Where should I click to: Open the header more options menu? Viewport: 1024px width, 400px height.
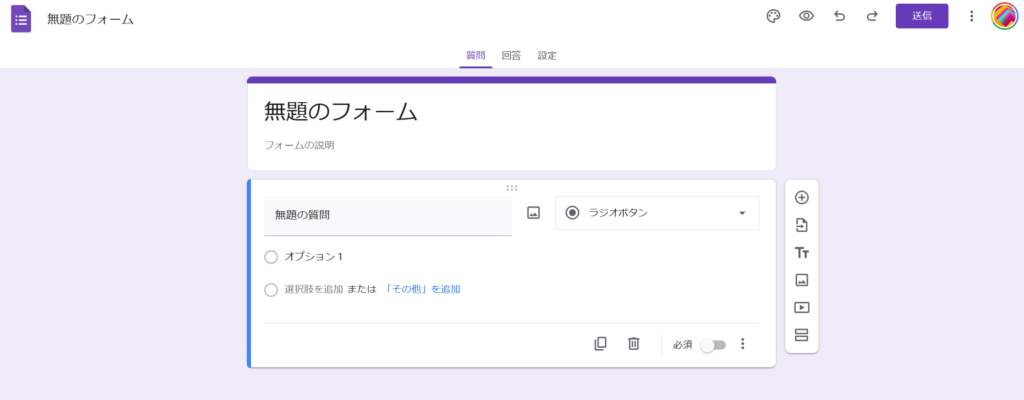click(x=971, y=16)
